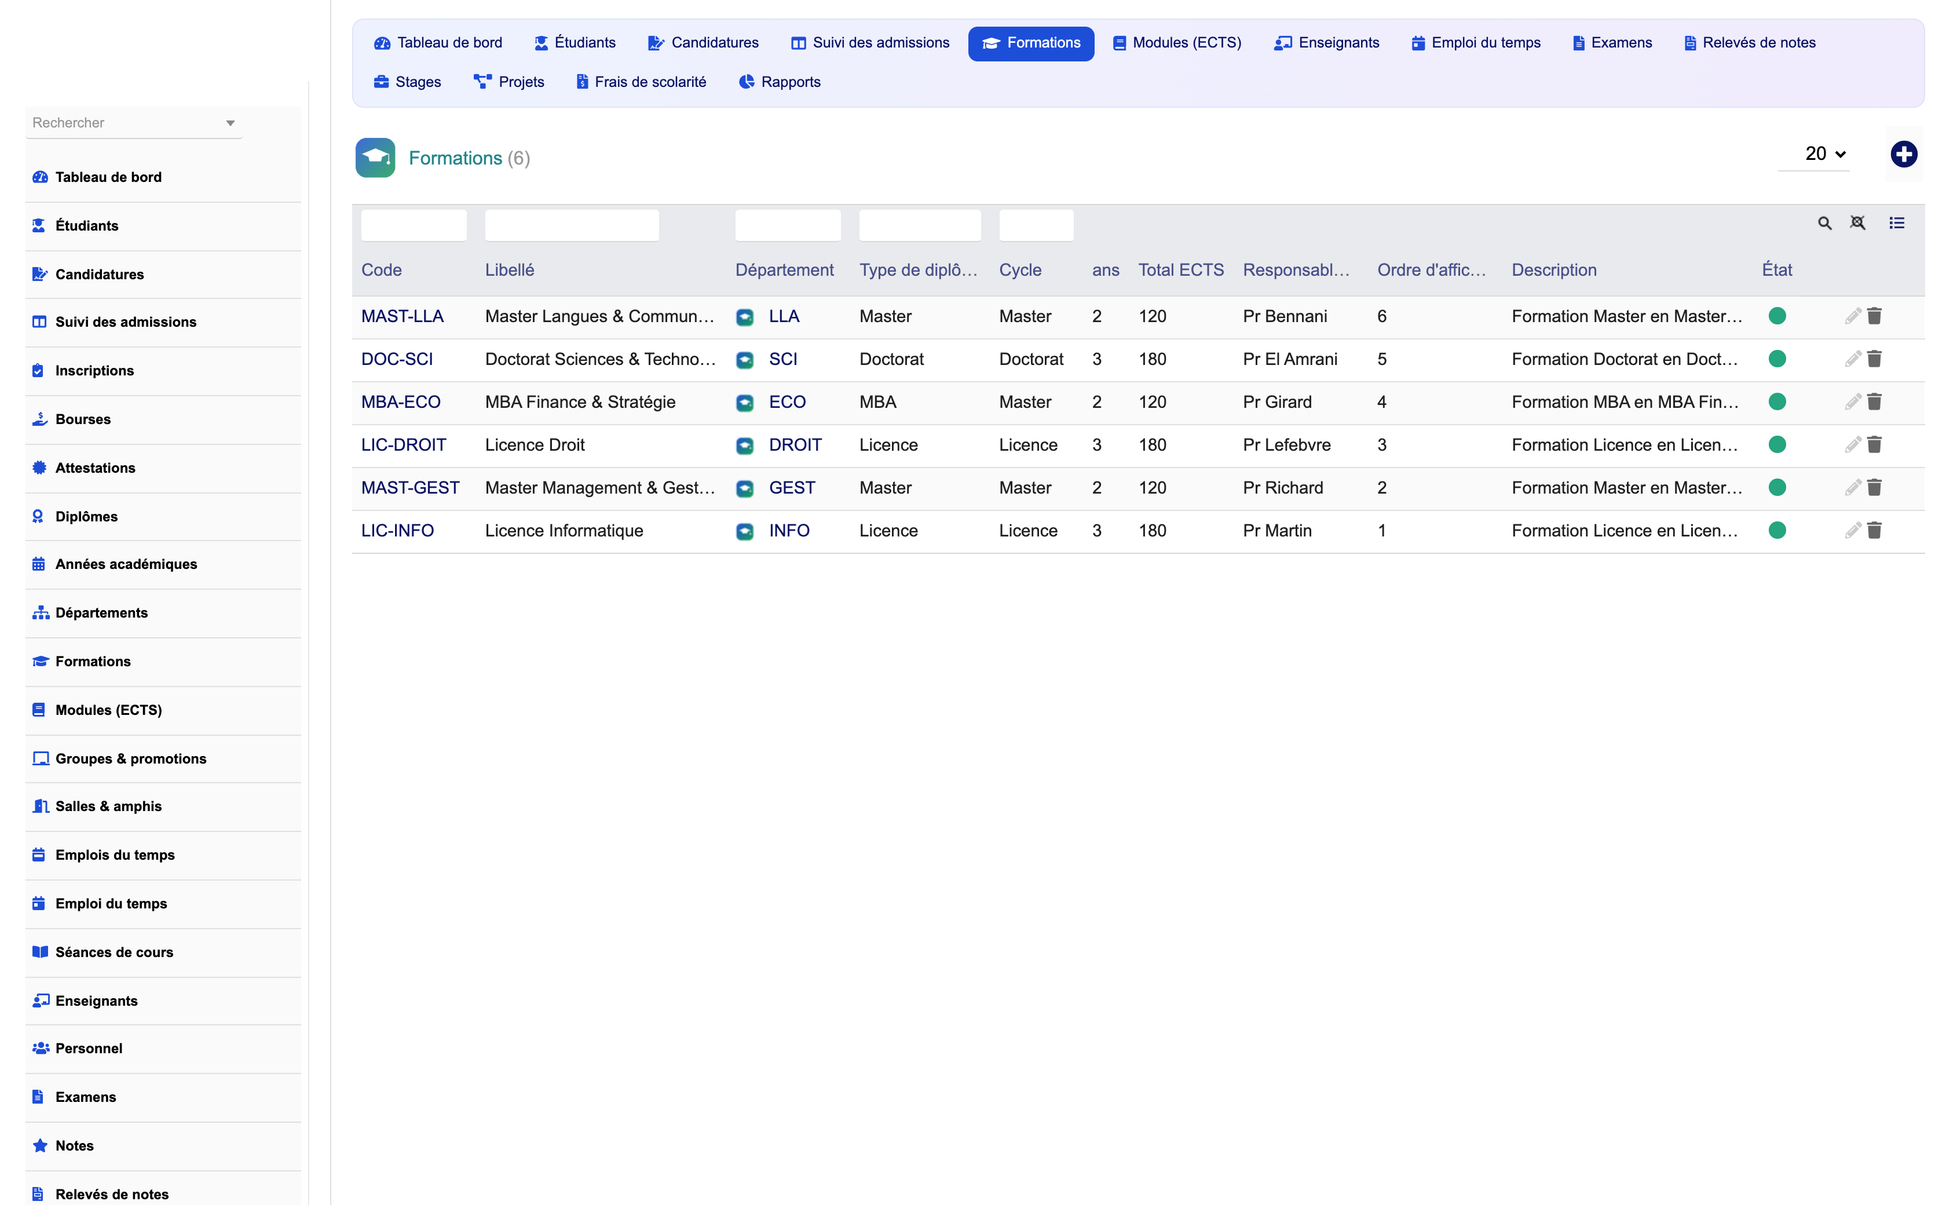Toggle the green status dot for LIC-INFO
Screen dimensions: 1946x1205
point(1777,531)
